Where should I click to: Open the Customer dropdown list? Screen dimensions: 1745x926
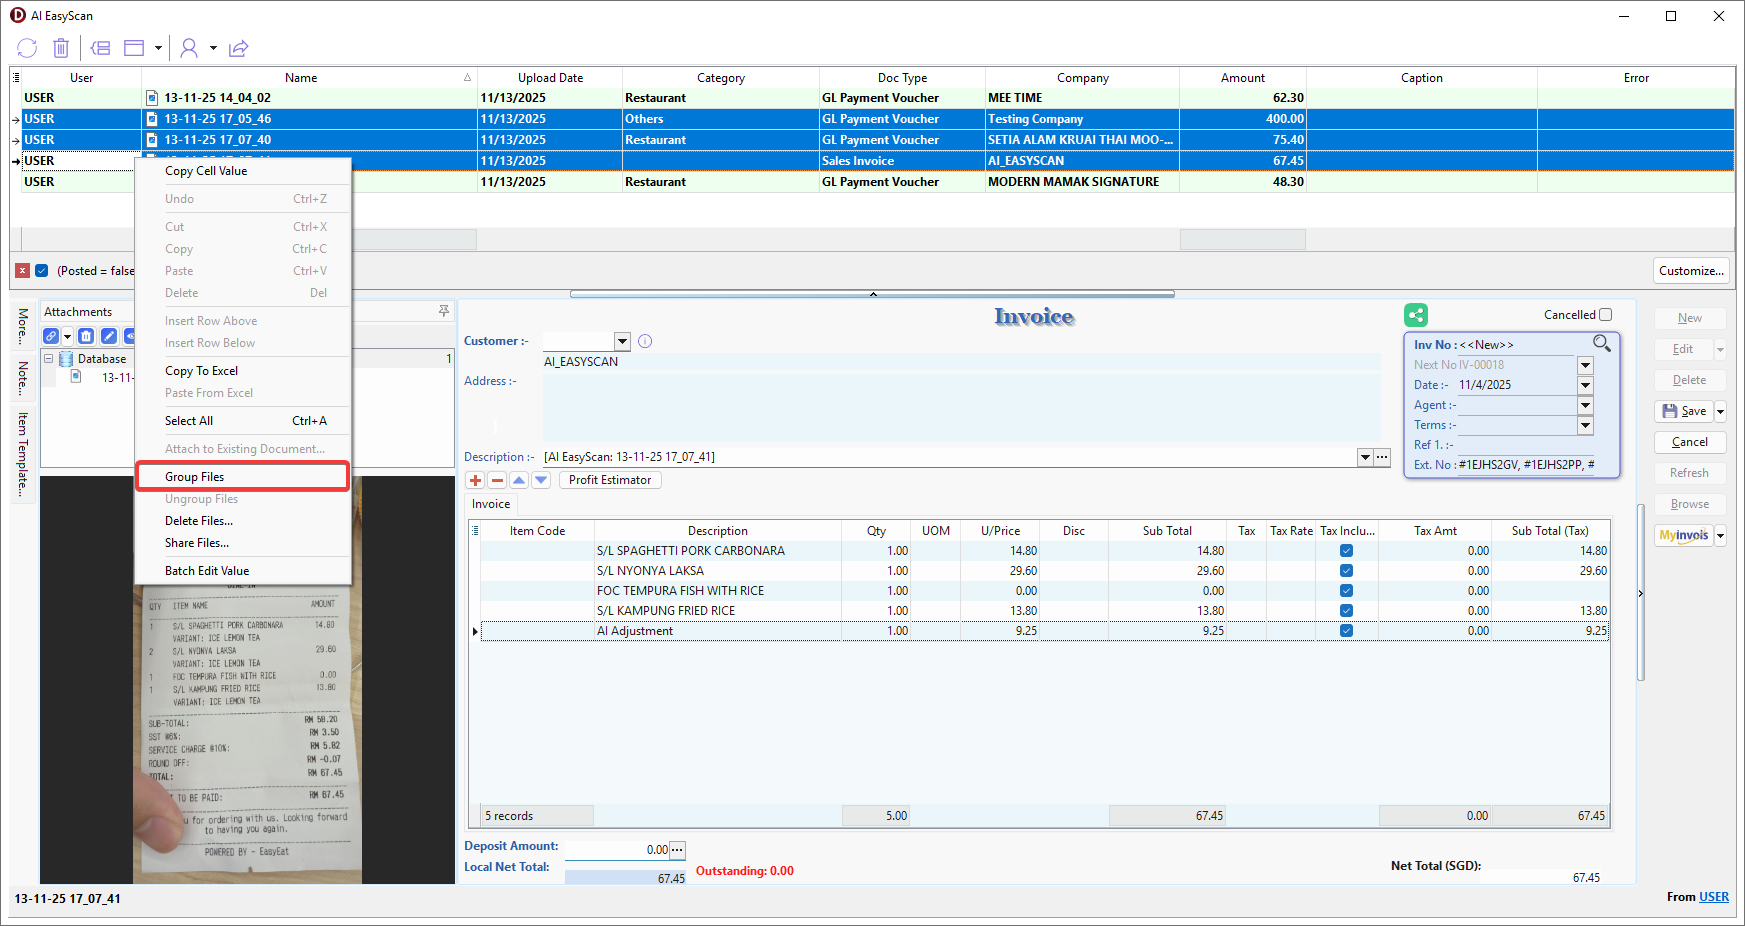click(622, 341)
